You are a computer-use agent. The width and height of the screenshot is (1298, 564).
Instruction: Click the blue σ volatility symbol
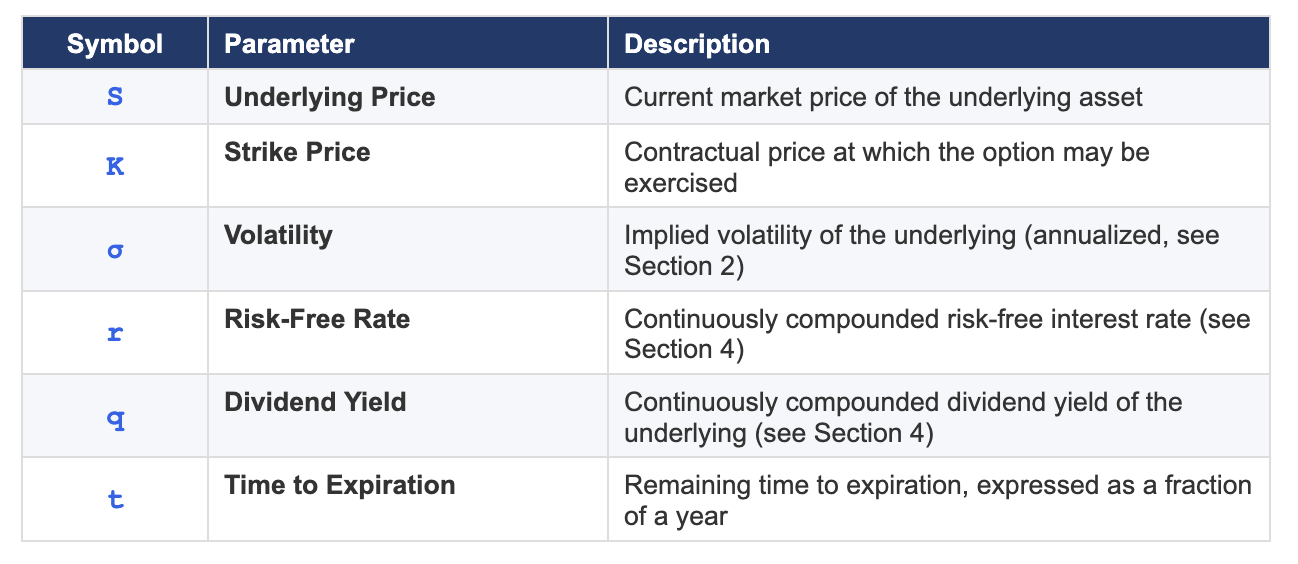point(115,250)
